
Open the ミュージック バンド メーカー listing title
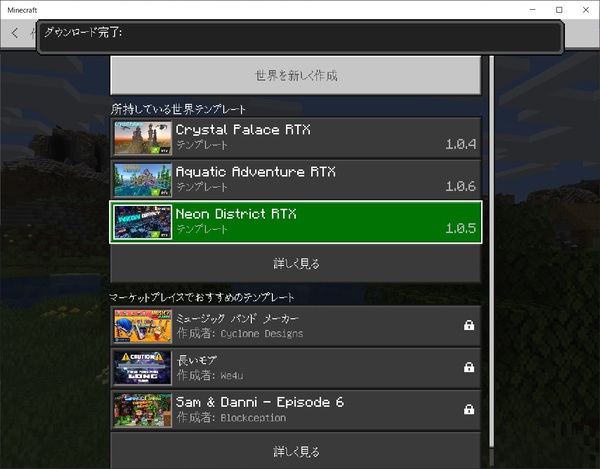point(237,318)
